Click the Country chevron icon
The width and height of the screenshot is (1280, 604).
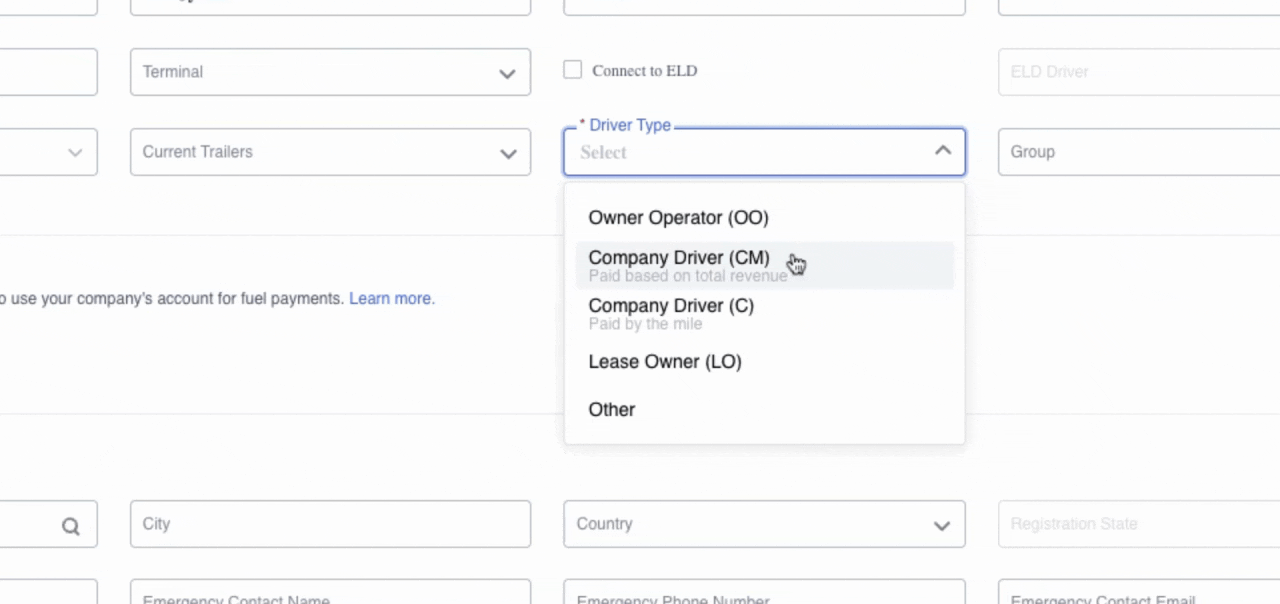pyautogui.click(x=941, y=525)
